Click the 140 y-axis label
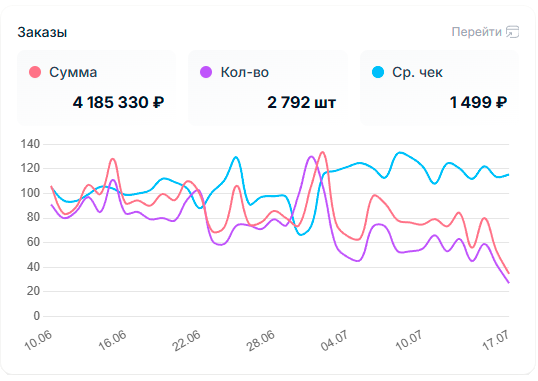 (x=30, y=144)
